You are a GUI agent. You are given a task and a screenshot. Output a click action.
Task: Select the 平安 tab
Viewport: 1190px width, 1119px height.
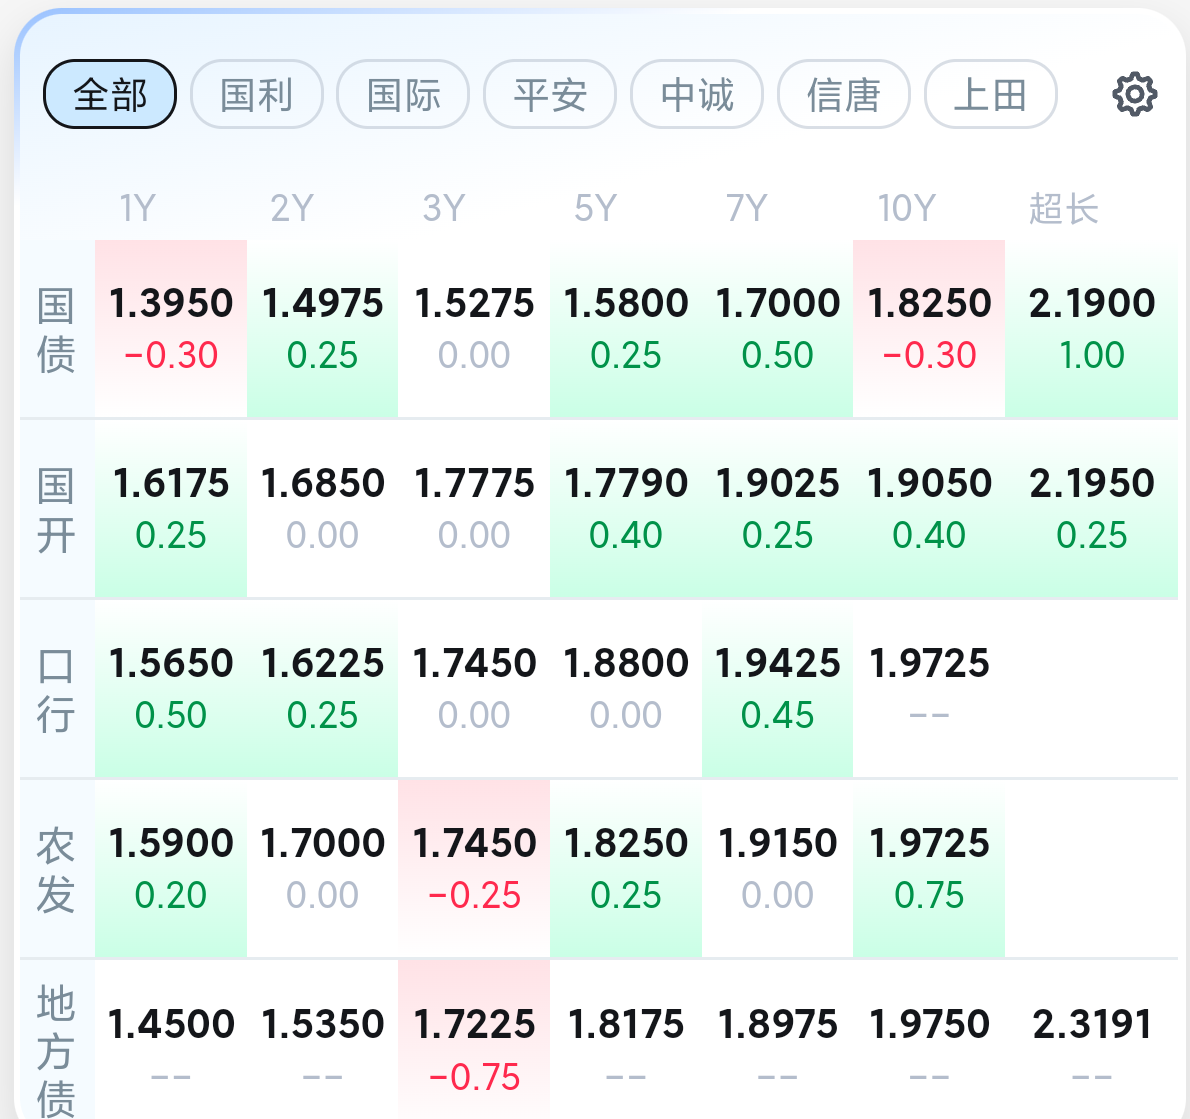pos(550,95)
